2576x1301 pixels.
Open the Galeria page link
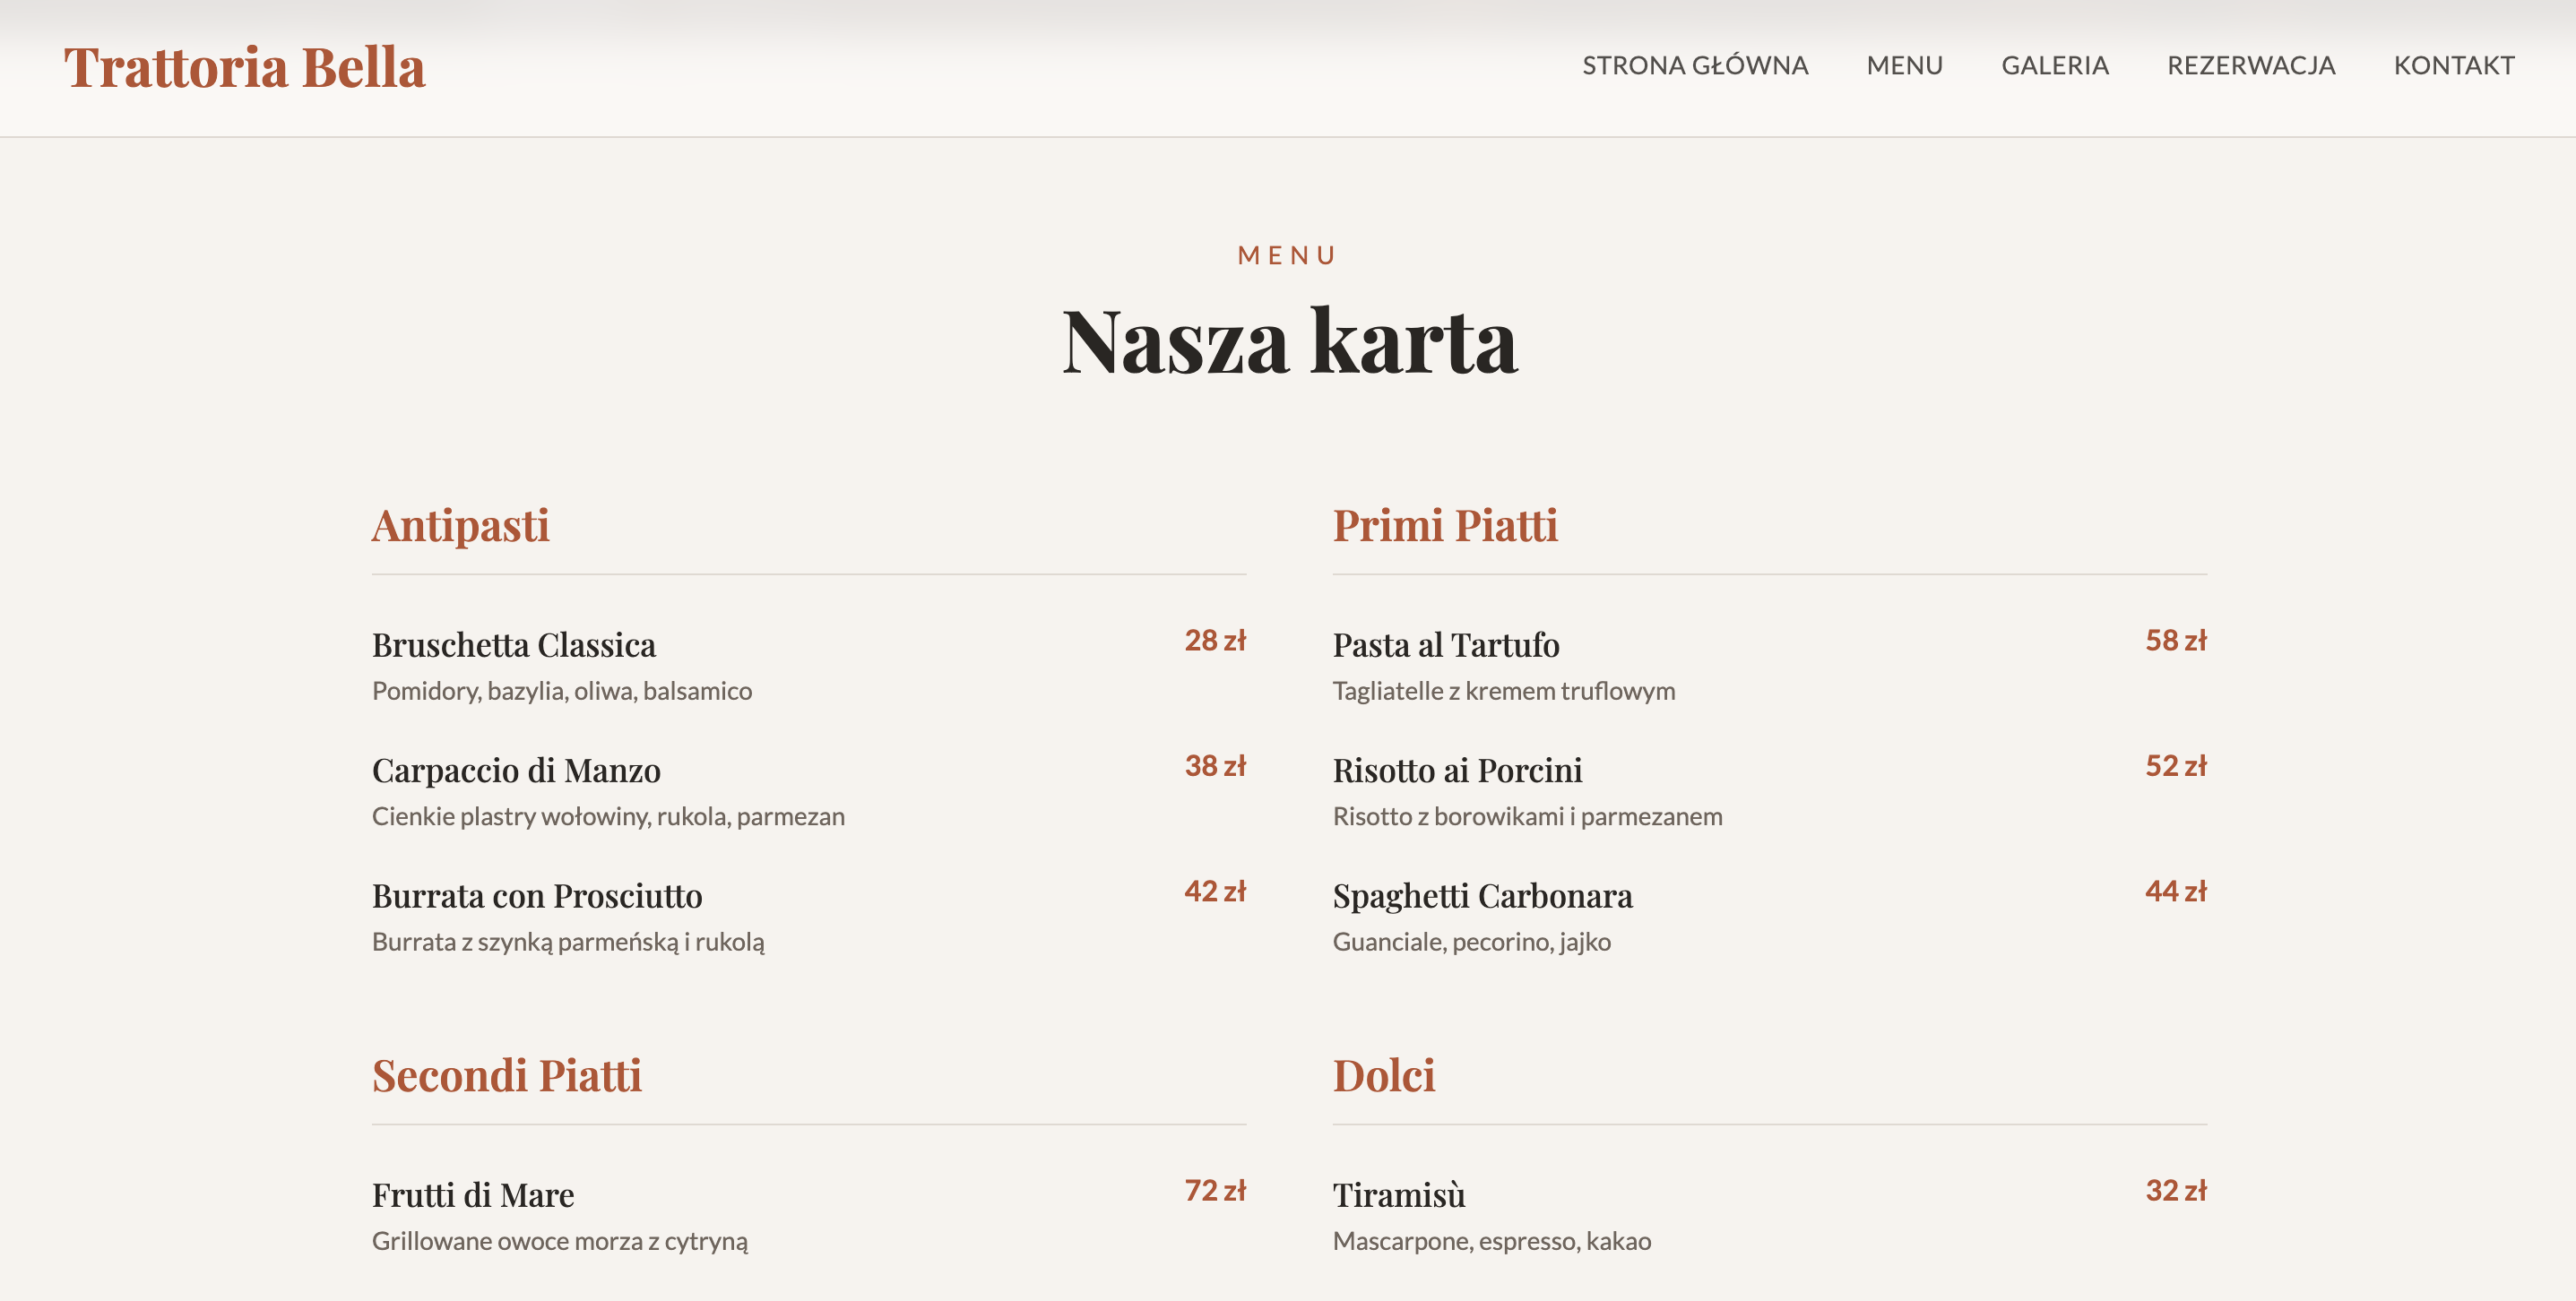coord(2054,66)
